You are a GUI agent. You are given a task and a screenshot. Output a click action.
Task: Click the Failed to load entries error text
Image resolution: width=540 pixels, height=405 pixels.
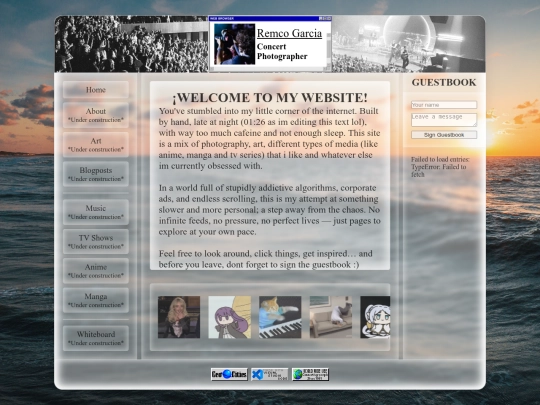(440, 167)
